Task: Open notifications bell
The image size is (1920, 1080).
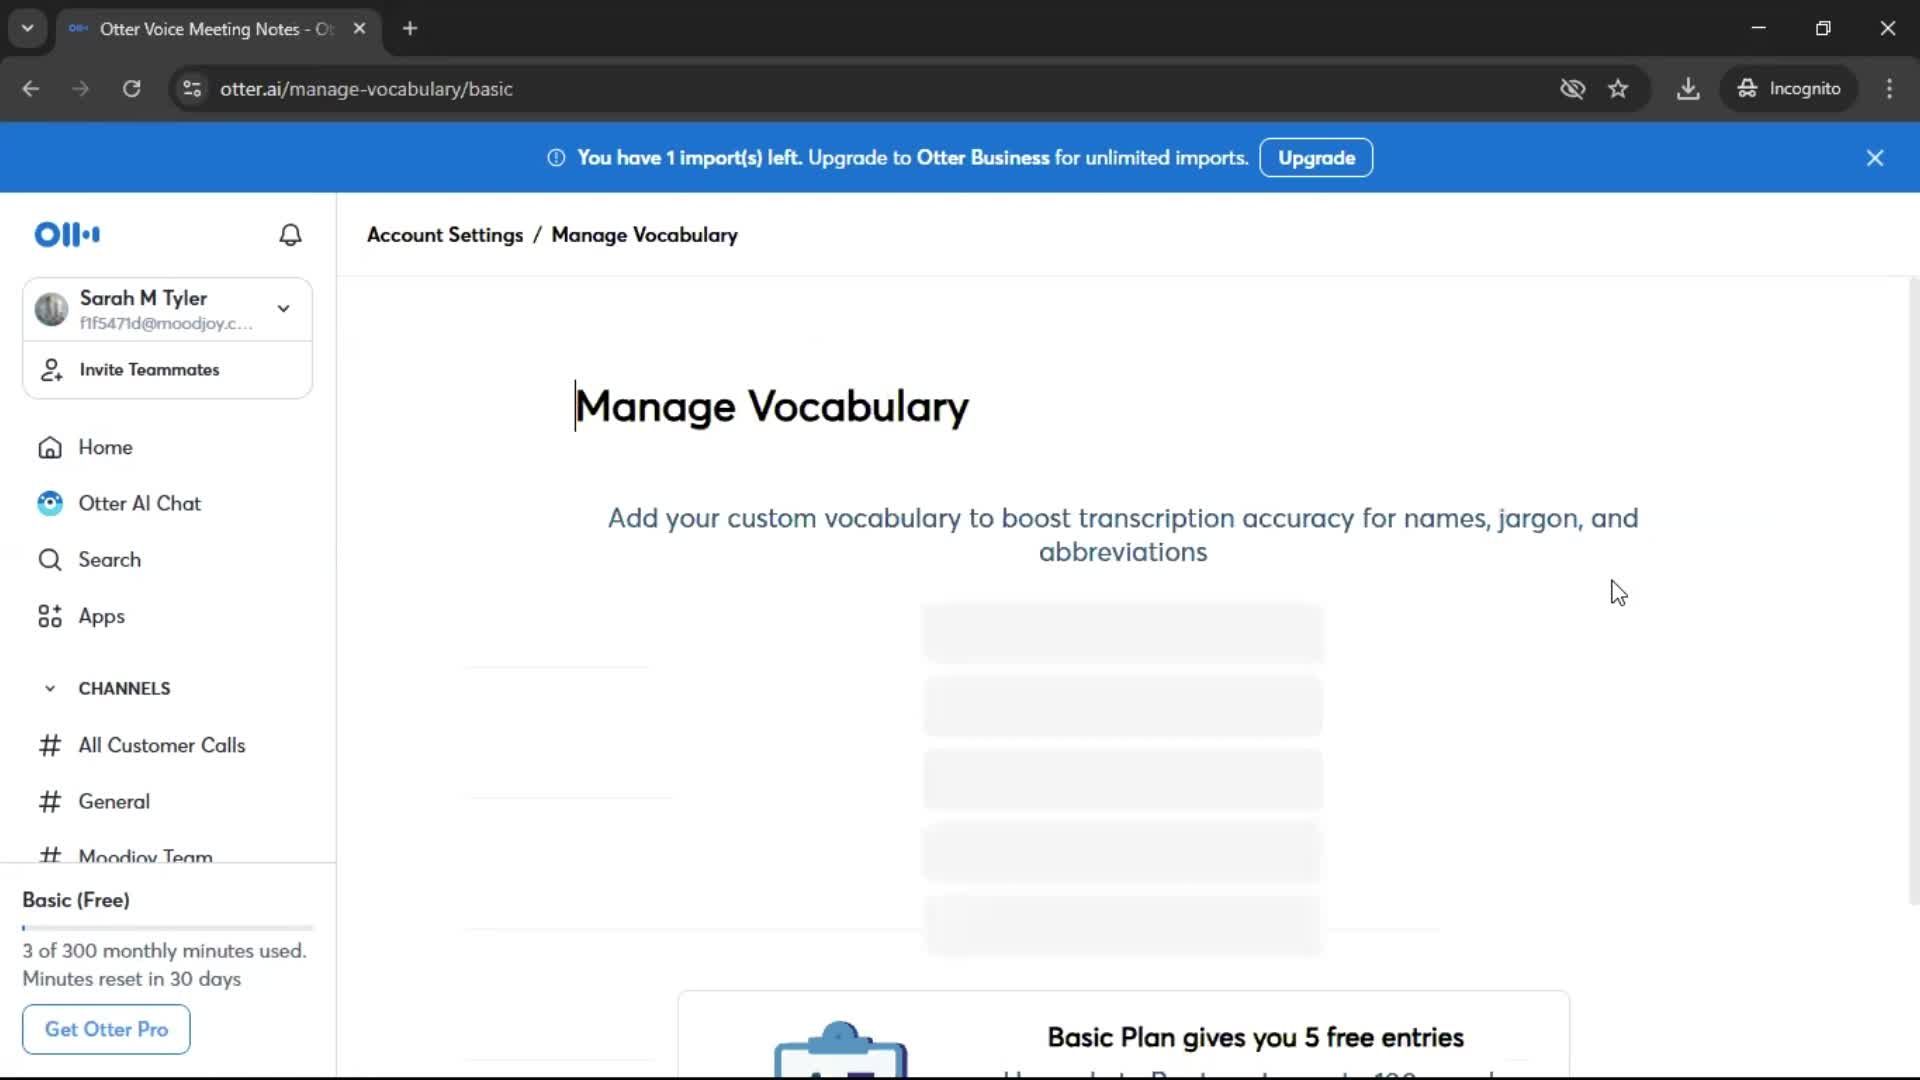Action: 290,234
